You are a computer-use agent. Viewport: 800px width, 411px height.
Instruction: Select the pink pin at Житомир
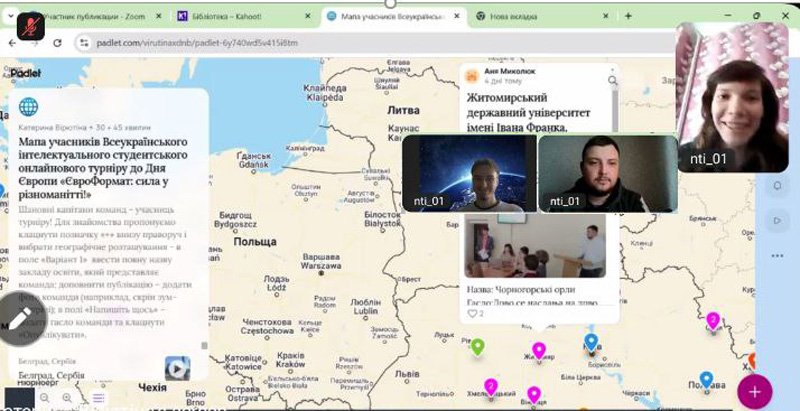coord(539,351)
